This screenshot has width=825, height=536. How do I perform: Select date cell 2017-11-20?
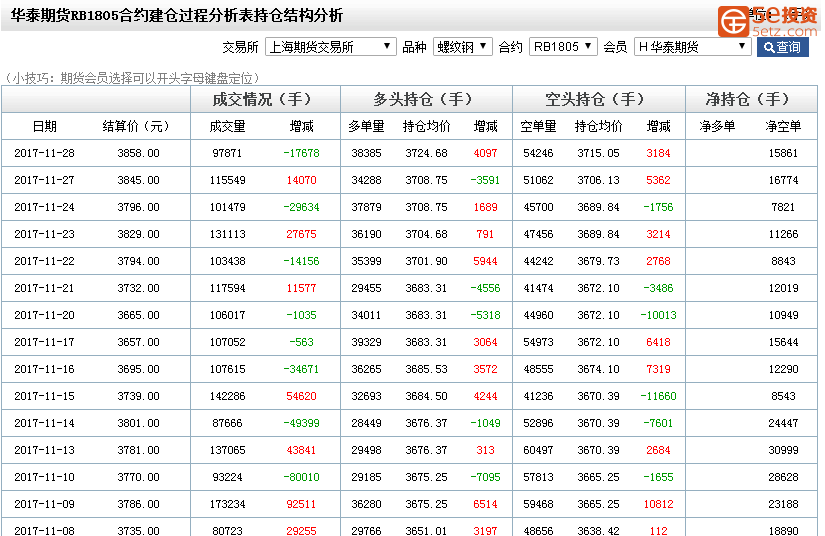[45, 315]
